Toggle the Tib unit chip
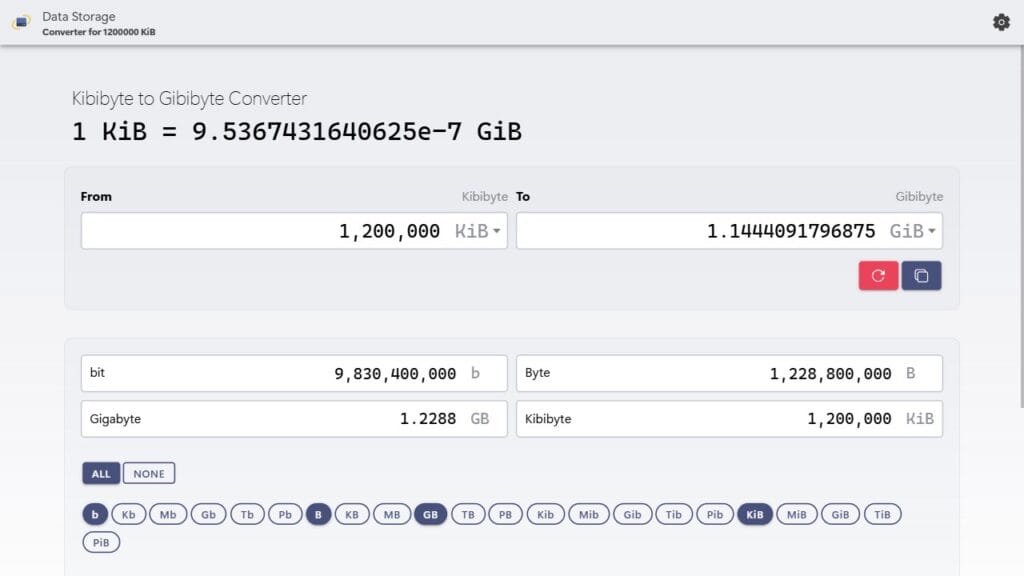Screen dimensions: 1024x576 click(673, 515)
